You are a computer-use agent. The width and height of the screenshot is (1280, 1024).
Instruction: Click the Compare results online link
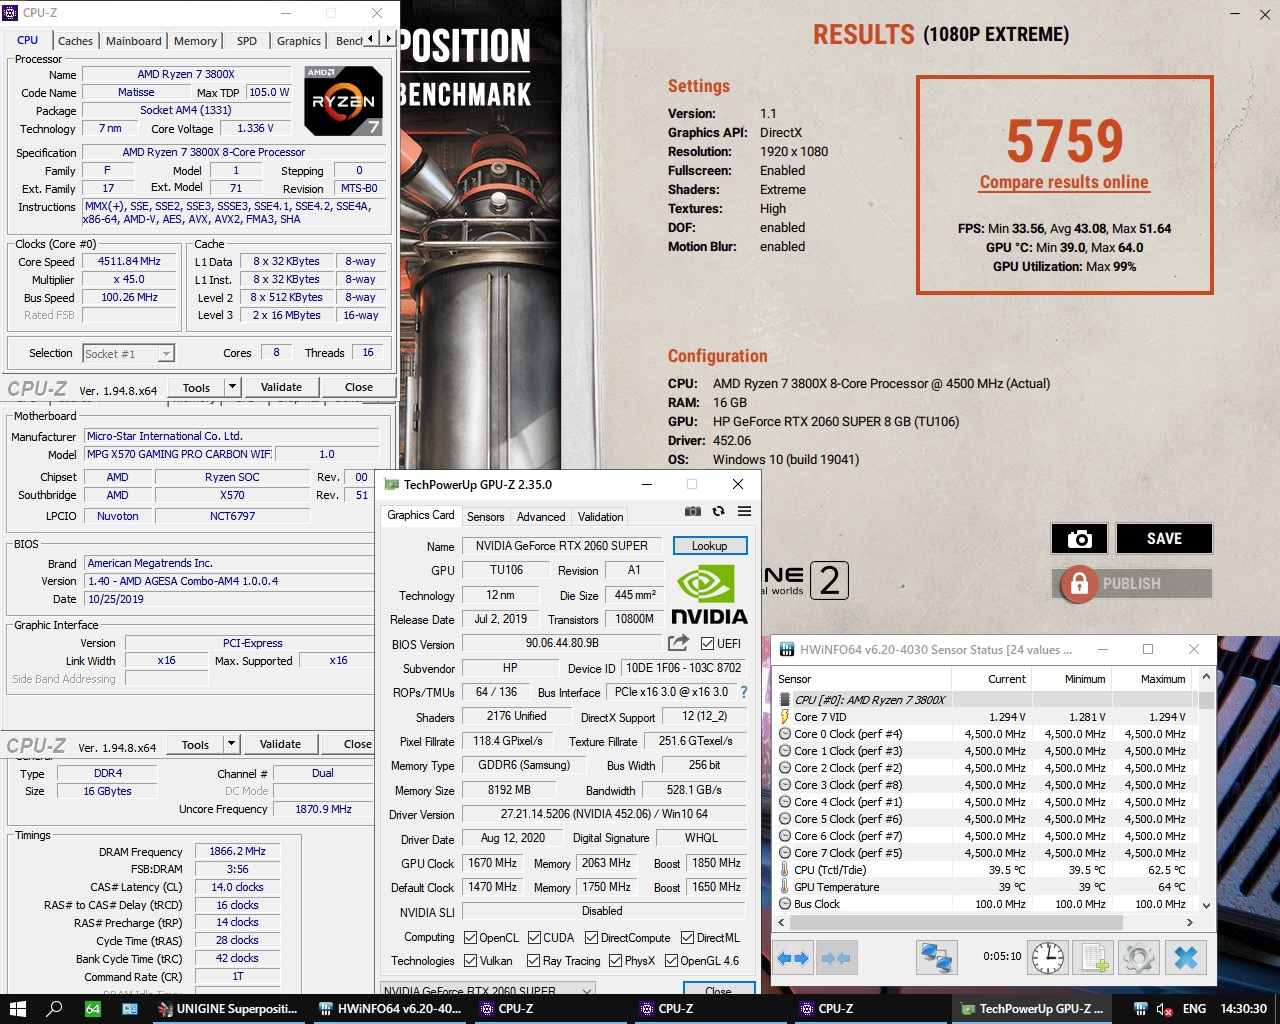click(x=1064, y=182)
